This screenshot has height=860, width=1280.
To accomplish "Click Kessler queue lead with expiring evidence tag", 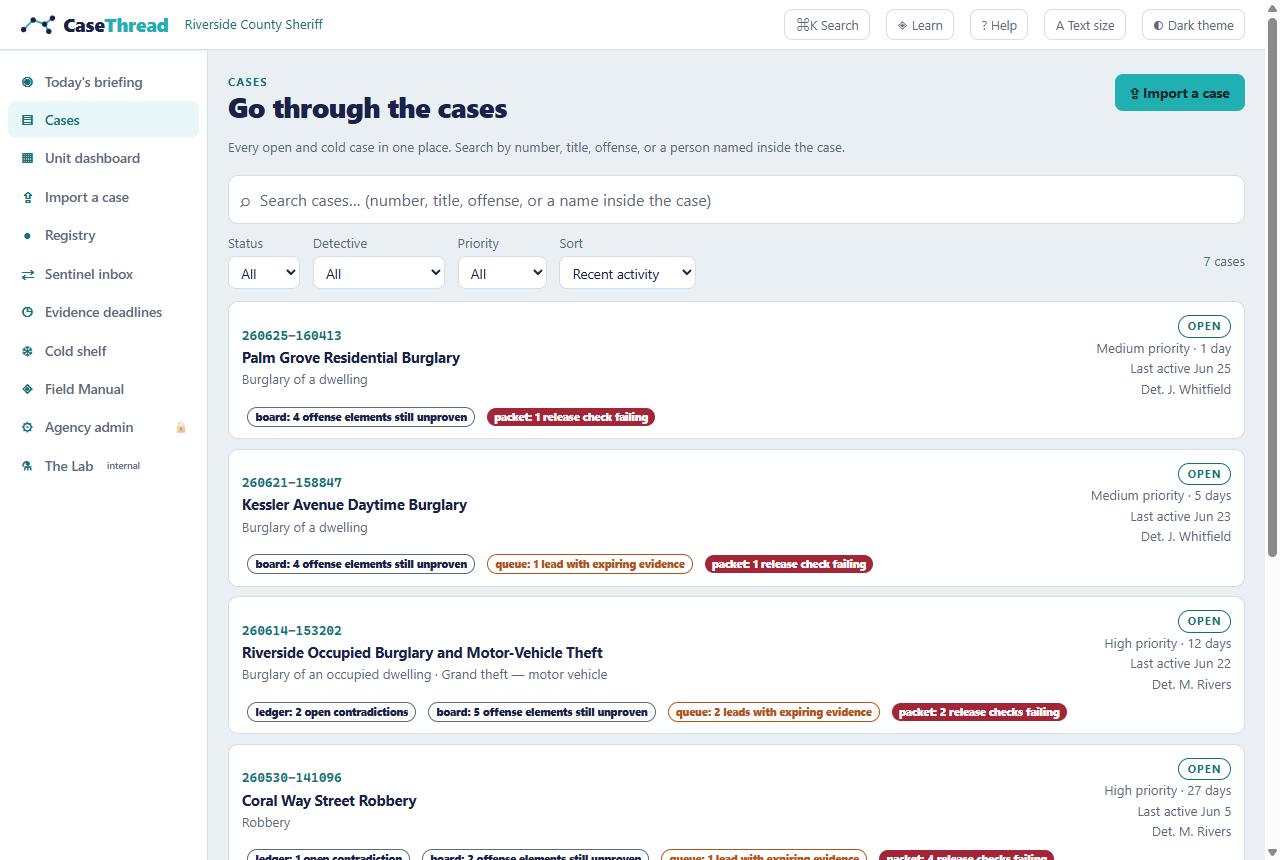I will pos(590,564).
